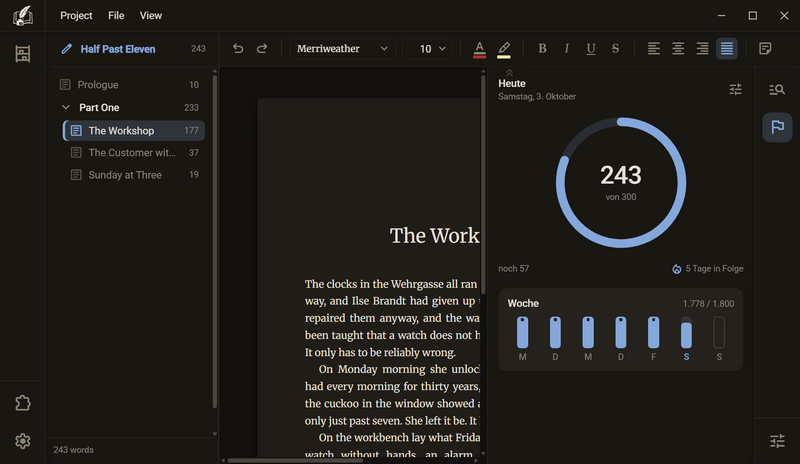Collapse the Part One folder
Screen dimensions: 800x464
66,107
